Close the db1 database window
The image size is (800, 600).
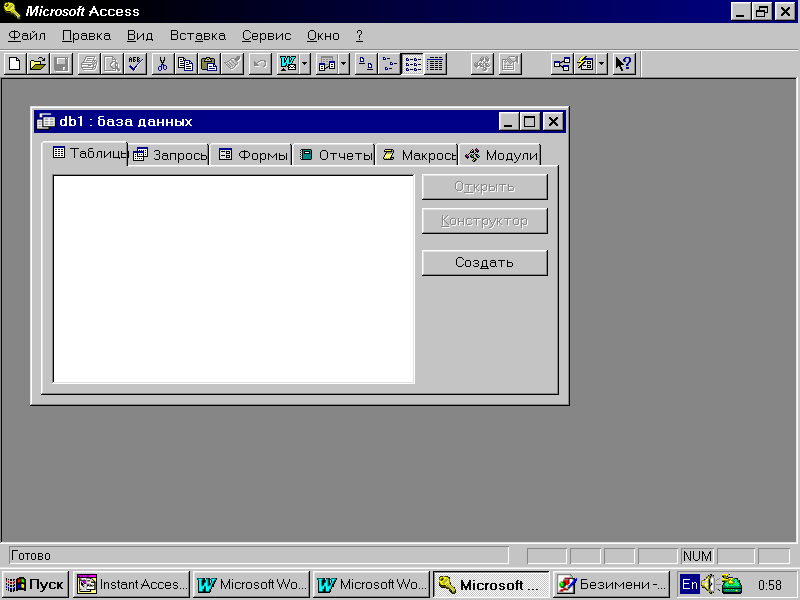553,121
